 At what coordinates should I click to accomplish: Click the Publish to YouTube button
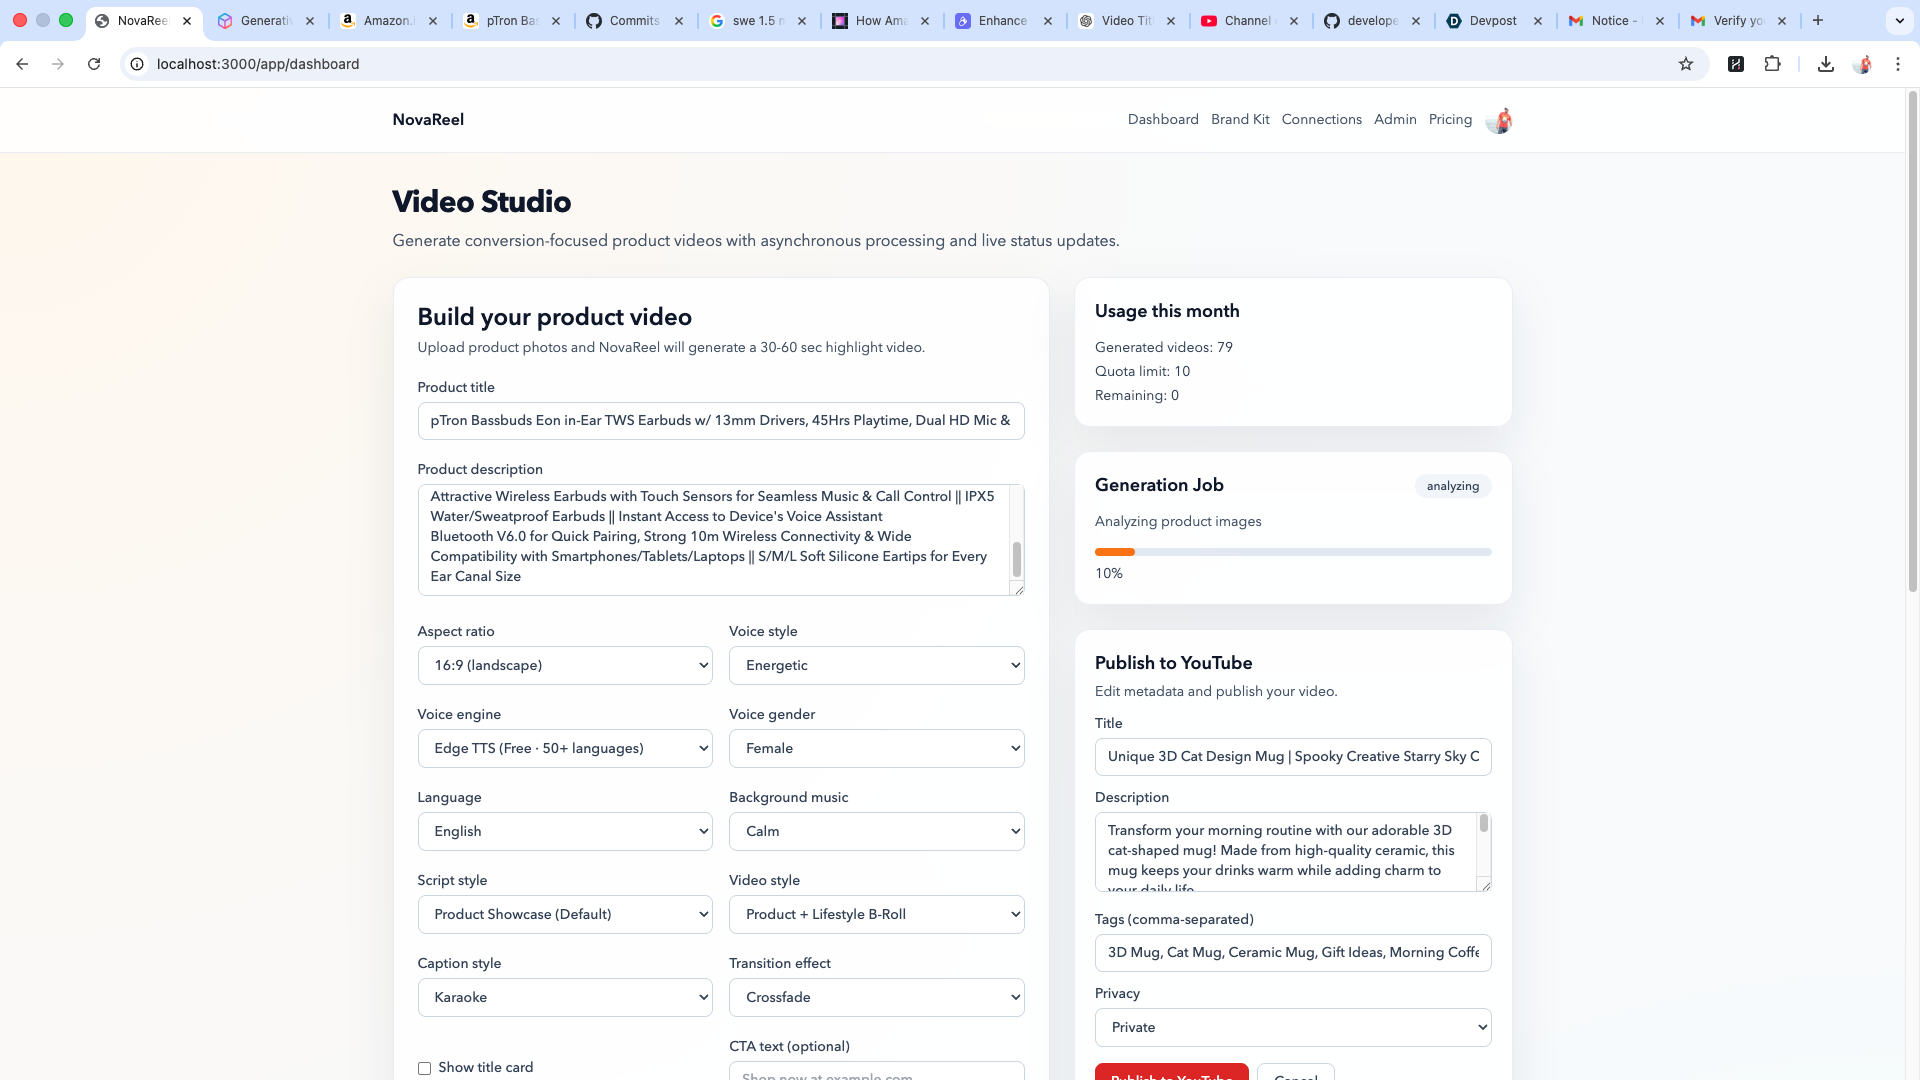click(x=1171, y=1073)
